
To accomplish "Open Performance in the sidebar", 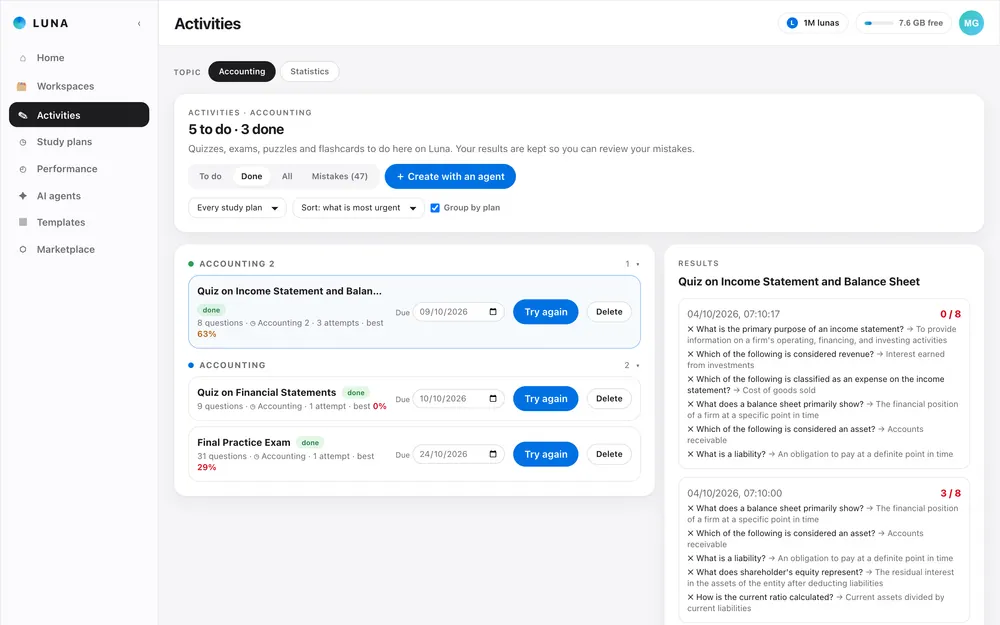I will tap(79, 169).
